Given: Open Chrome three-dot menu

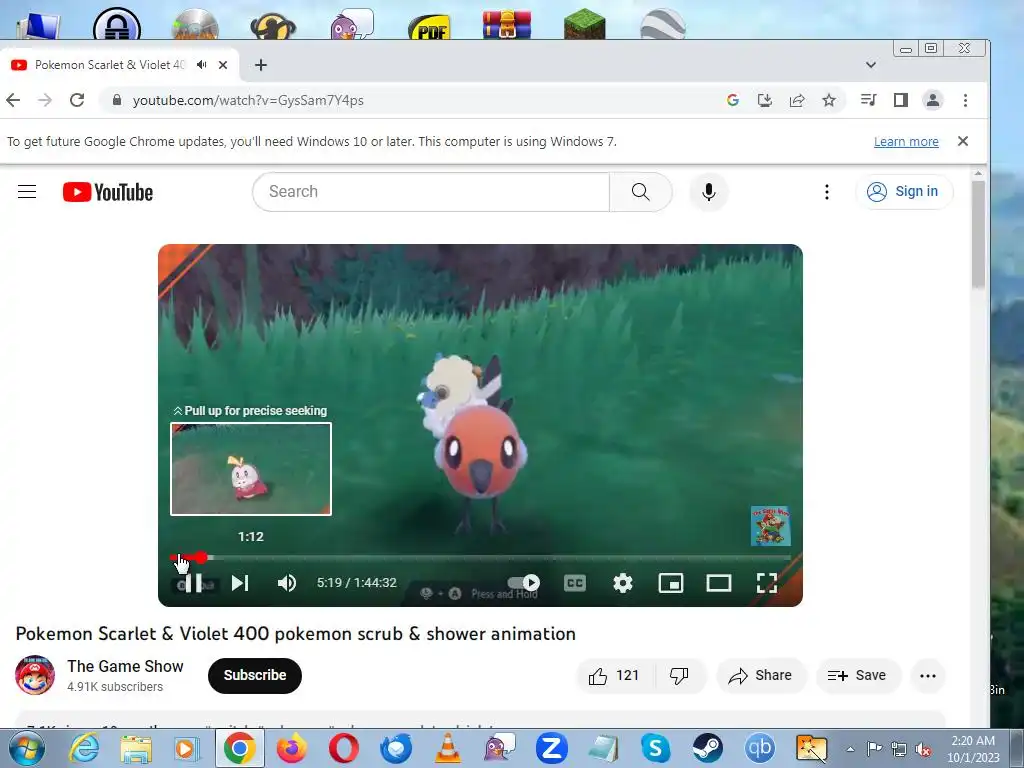Looking at the screenshot, I should click(x=965, y=100).
